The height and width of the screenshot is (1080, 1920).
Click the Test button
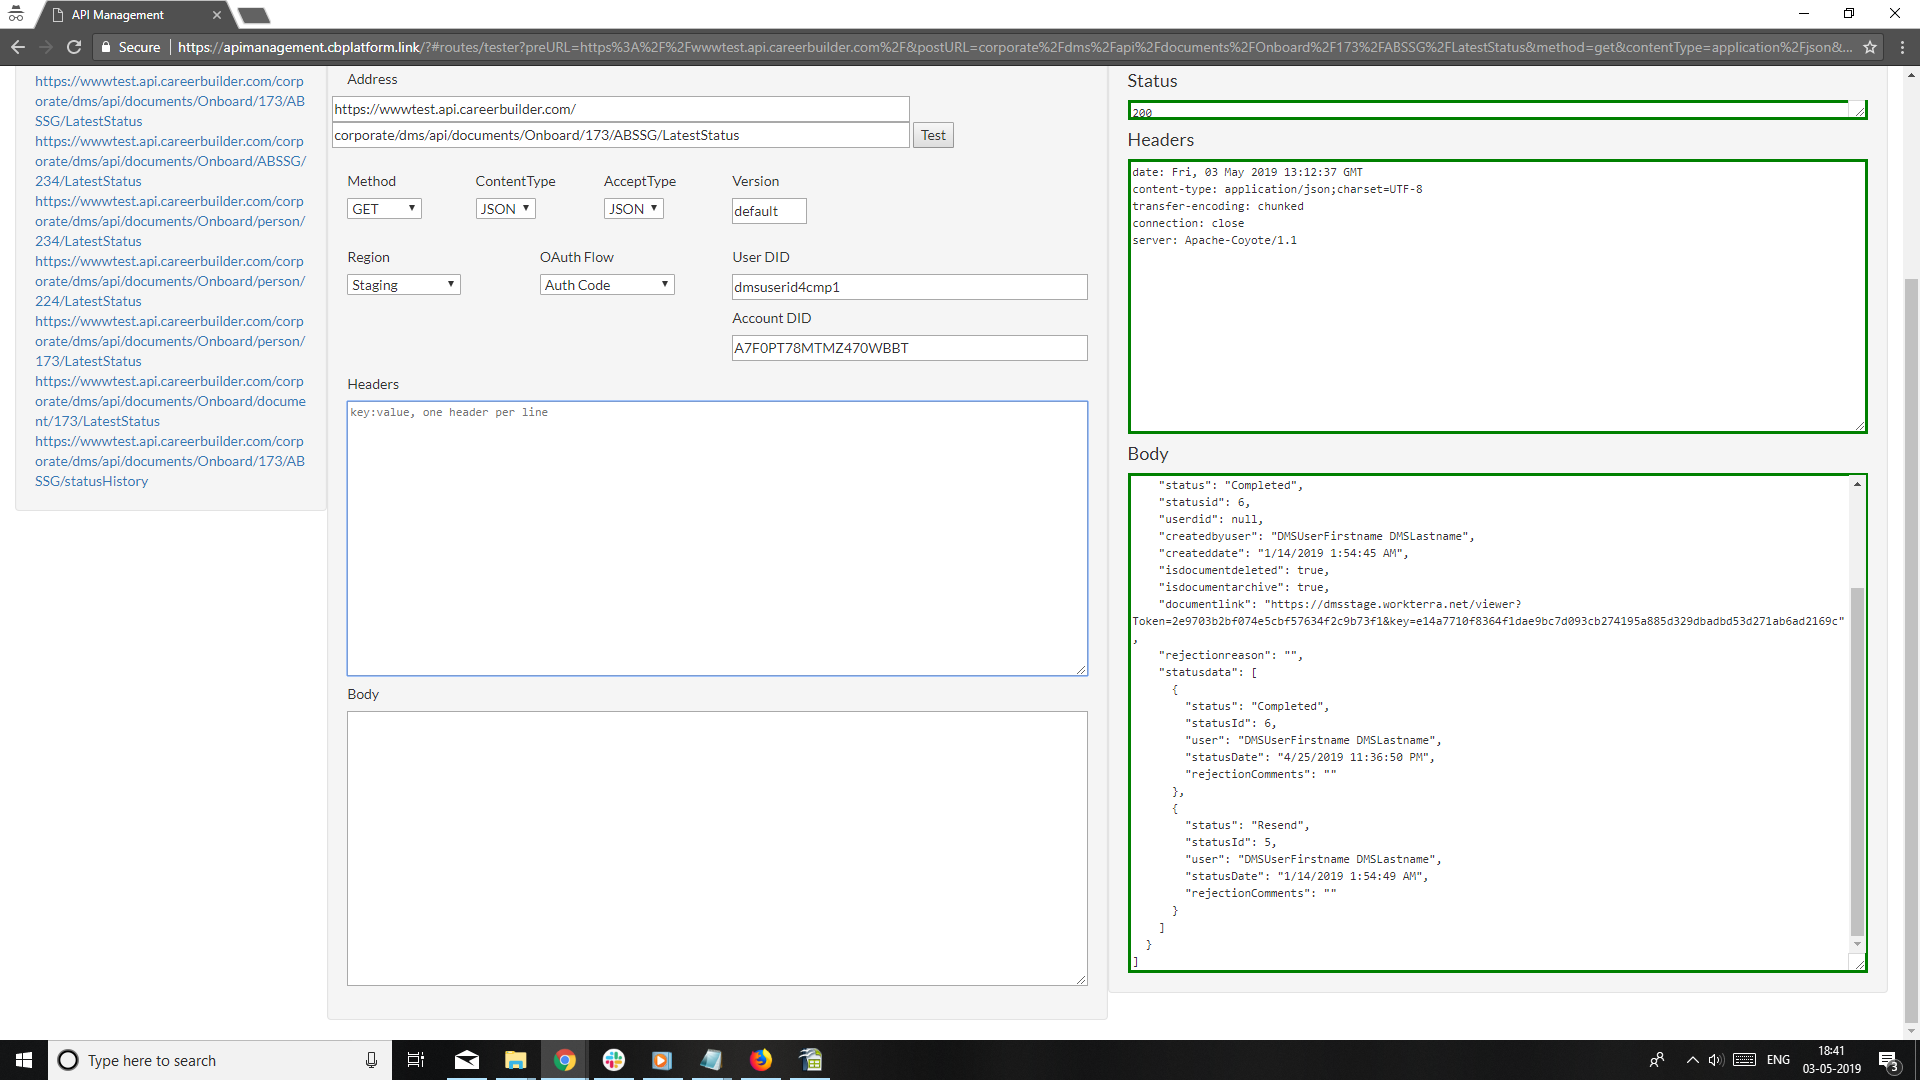(x=933, y=135)
